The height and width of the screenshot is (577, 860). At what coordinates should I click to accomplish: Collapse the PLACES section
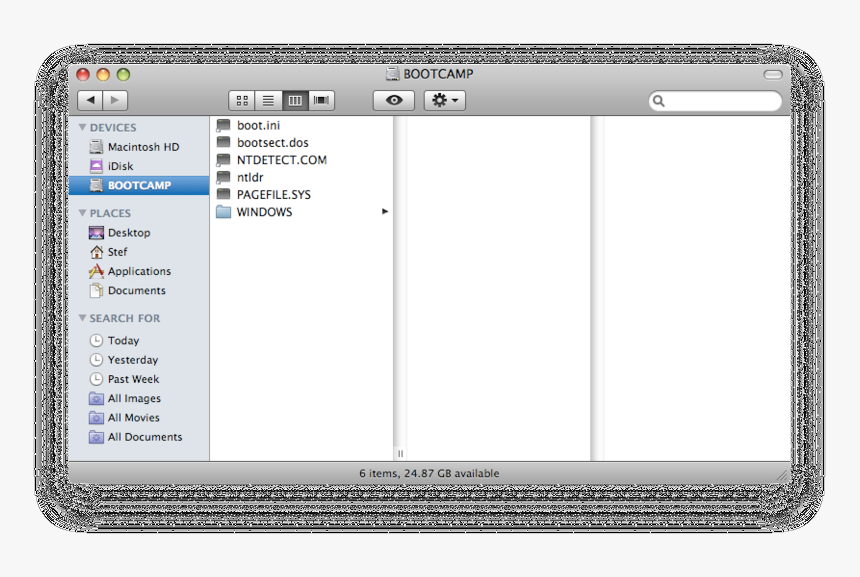point(82,213)
